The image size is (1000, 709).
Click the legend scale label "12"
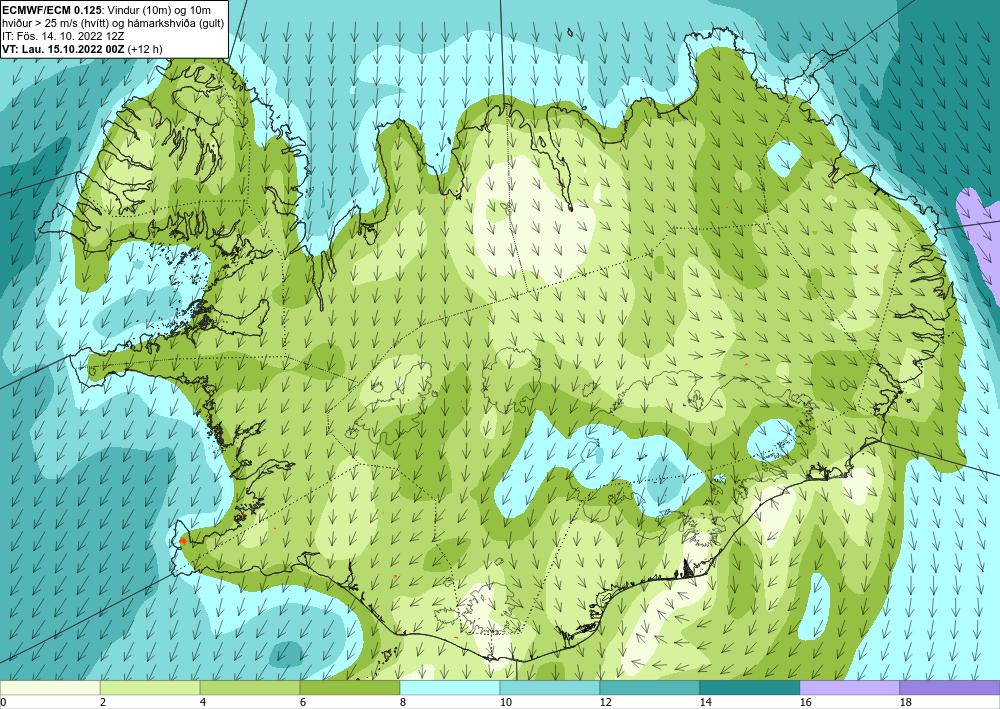coord(606,703)
